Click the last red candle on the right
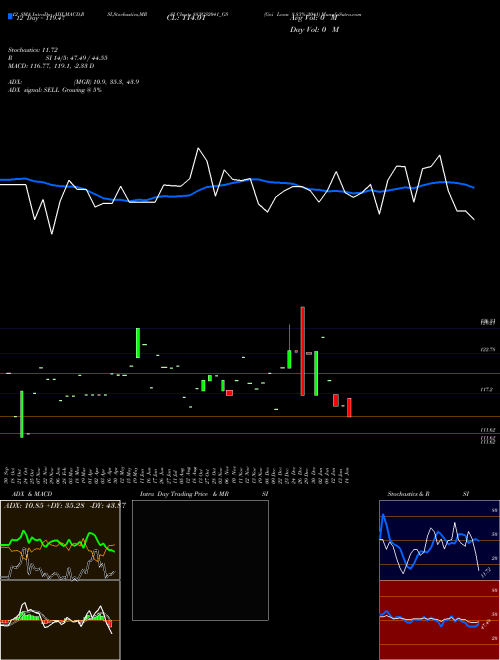The width and height of the screenshot is (500, 660). (349, 407)
